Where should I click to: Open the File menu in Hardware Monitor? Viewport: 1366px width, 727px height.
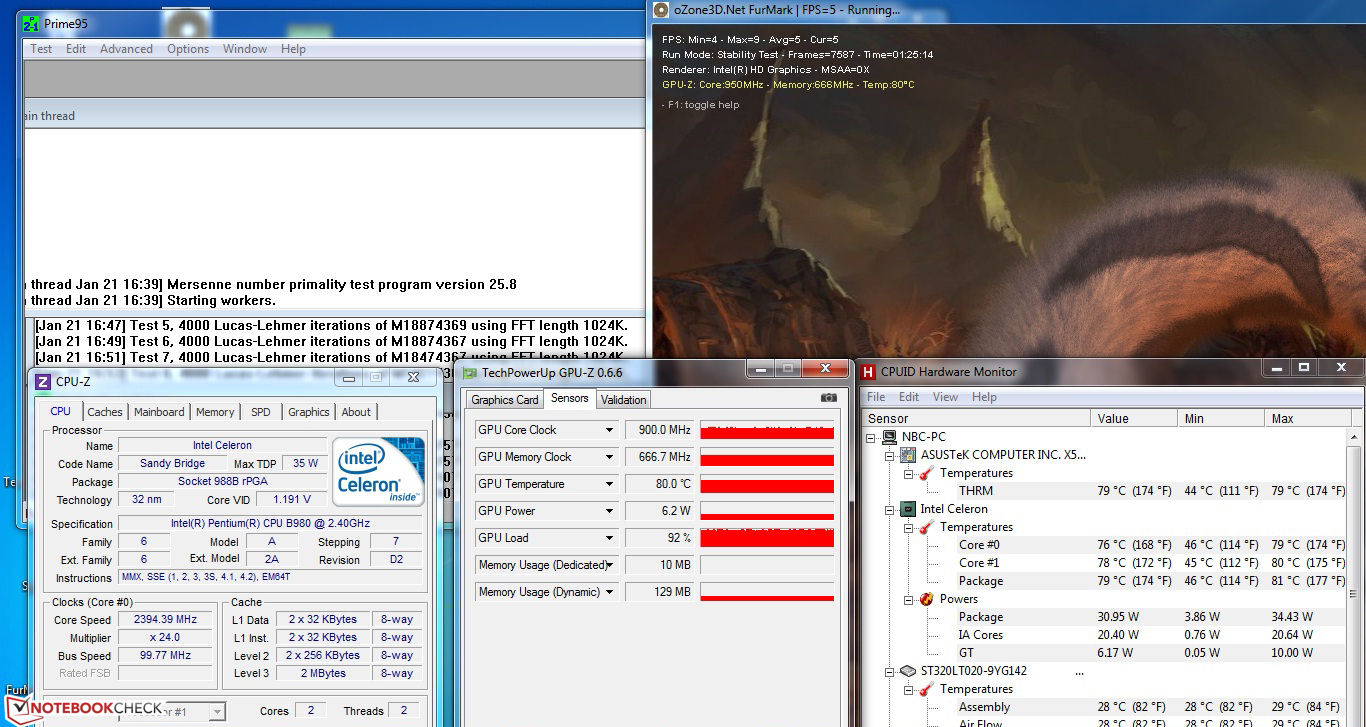tap(876, 397)
